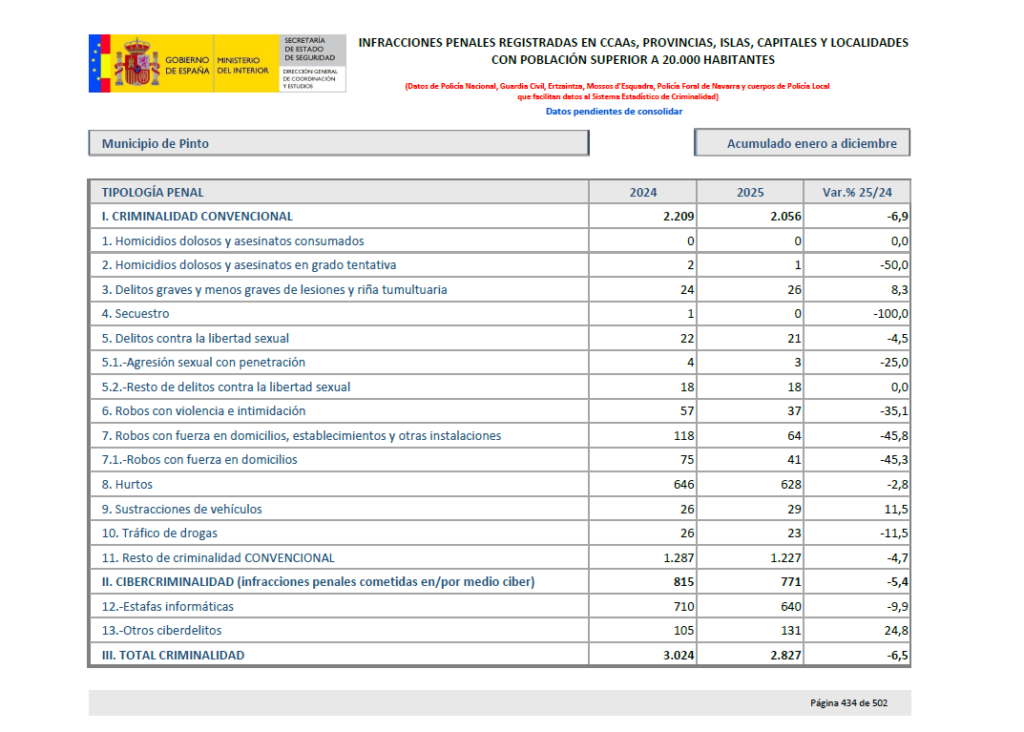Screen dimensions: 1024x732
Task: Click the 13.-Otros ciberdelitos row label
Action: tap(162, 631)
